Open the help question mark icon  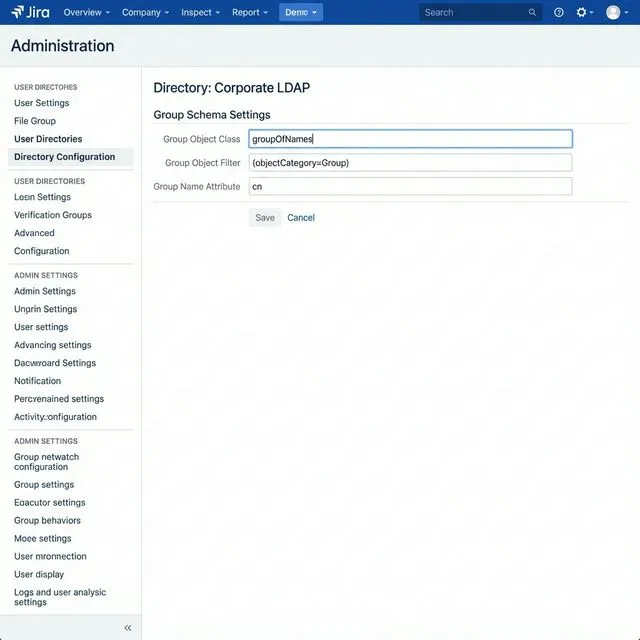559,13
